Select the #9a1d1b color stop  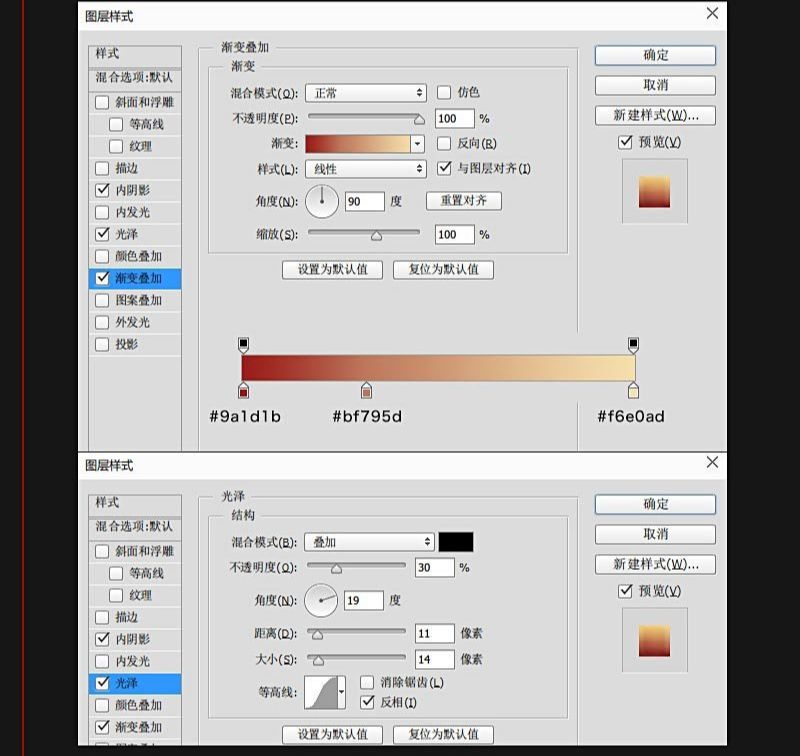pos(243,390)
